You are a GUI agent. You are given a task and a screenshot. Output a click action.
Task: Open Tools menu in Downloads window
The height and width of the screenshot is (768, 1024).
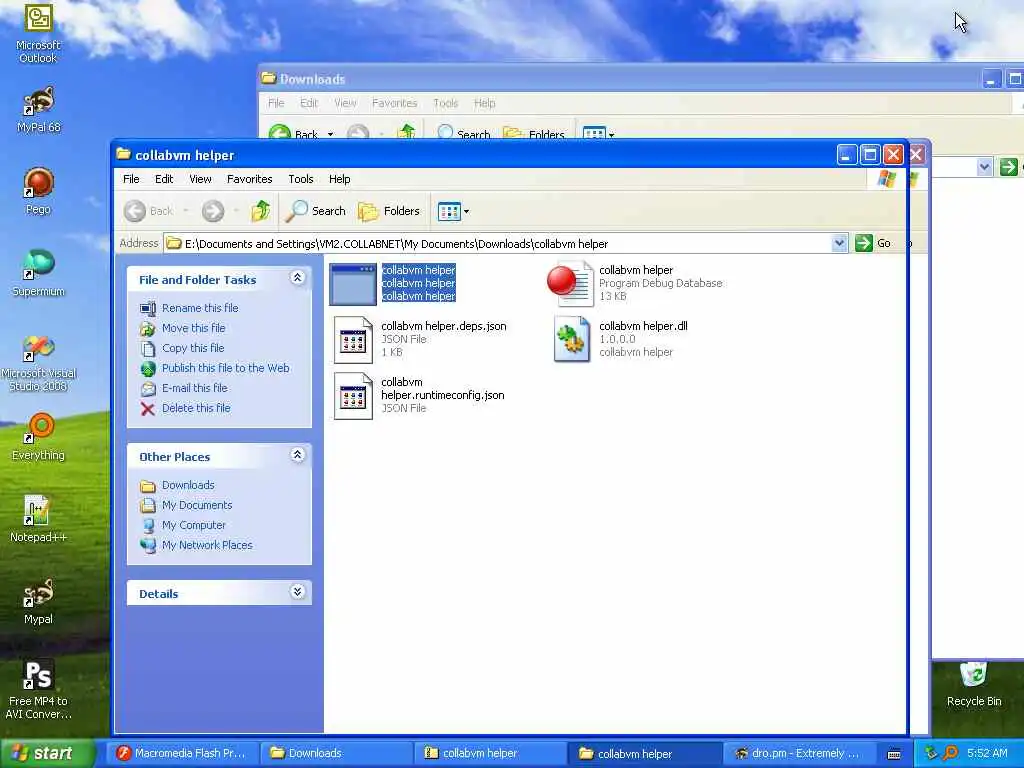click(x=445, y=103)
